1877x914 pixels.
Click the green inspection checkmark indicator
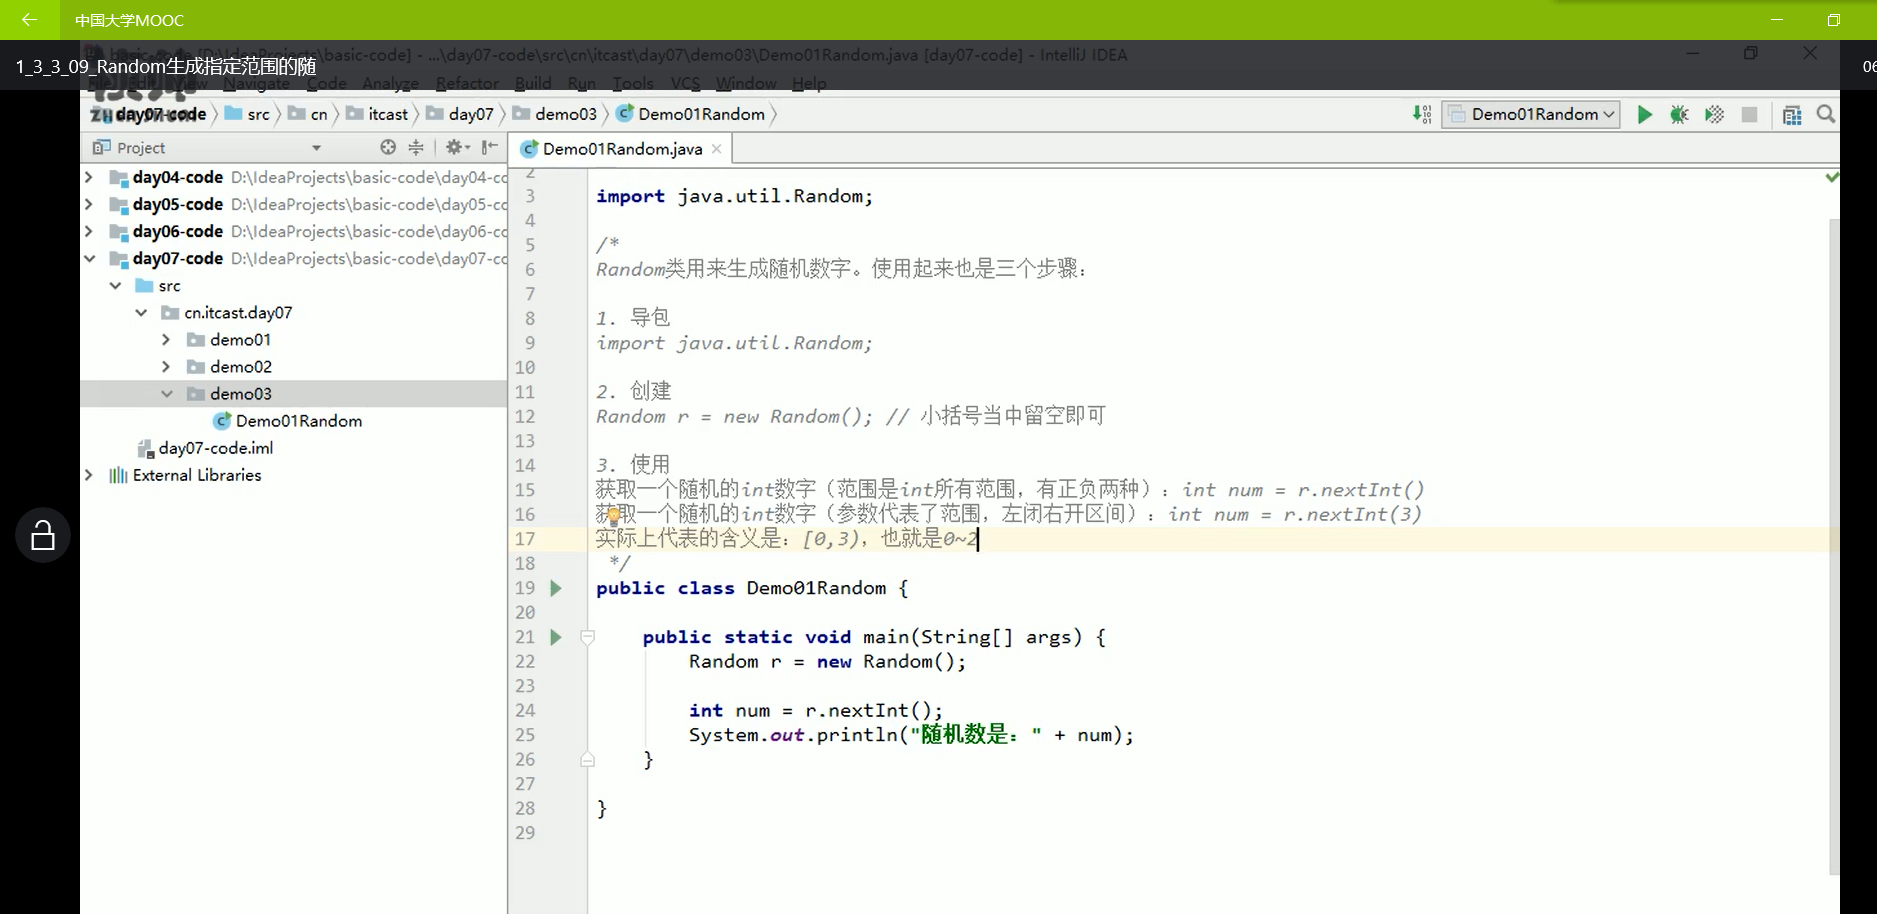[1831, 177]
